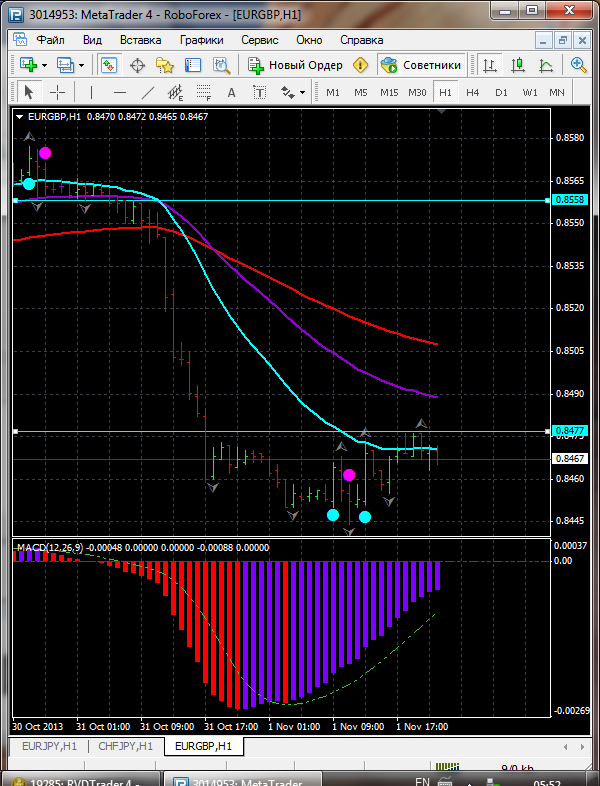Click the MACD(12,26,9) indicator label
The width and height of the screenshot is (600, 786).
point(50,547)
